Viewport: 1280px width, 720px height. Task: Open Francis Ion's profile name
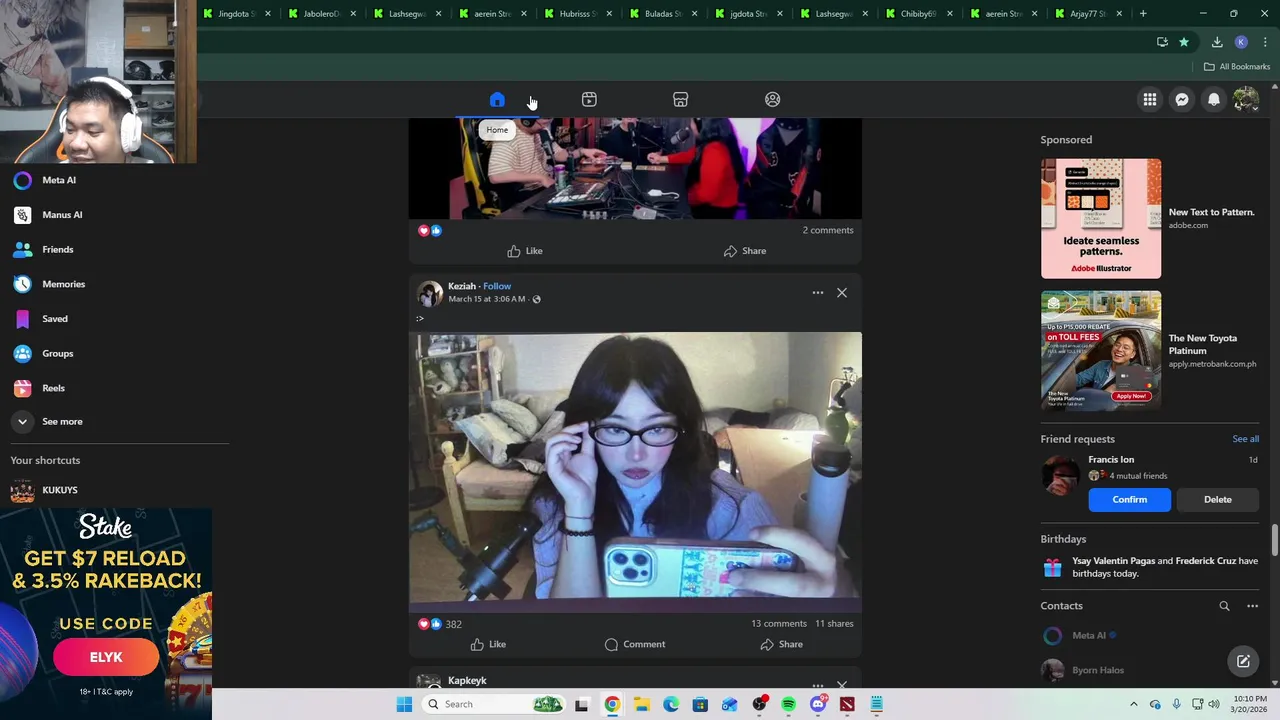point(1111,460)
